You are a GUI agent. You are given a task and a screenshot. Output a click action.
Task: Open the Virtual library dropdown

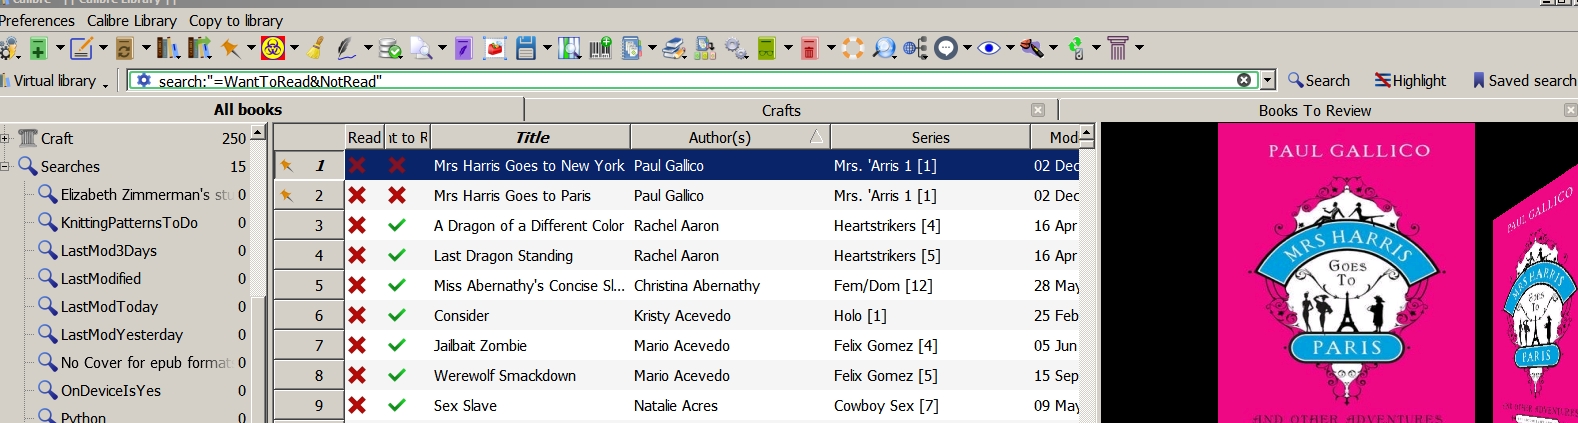coord(56,81)
